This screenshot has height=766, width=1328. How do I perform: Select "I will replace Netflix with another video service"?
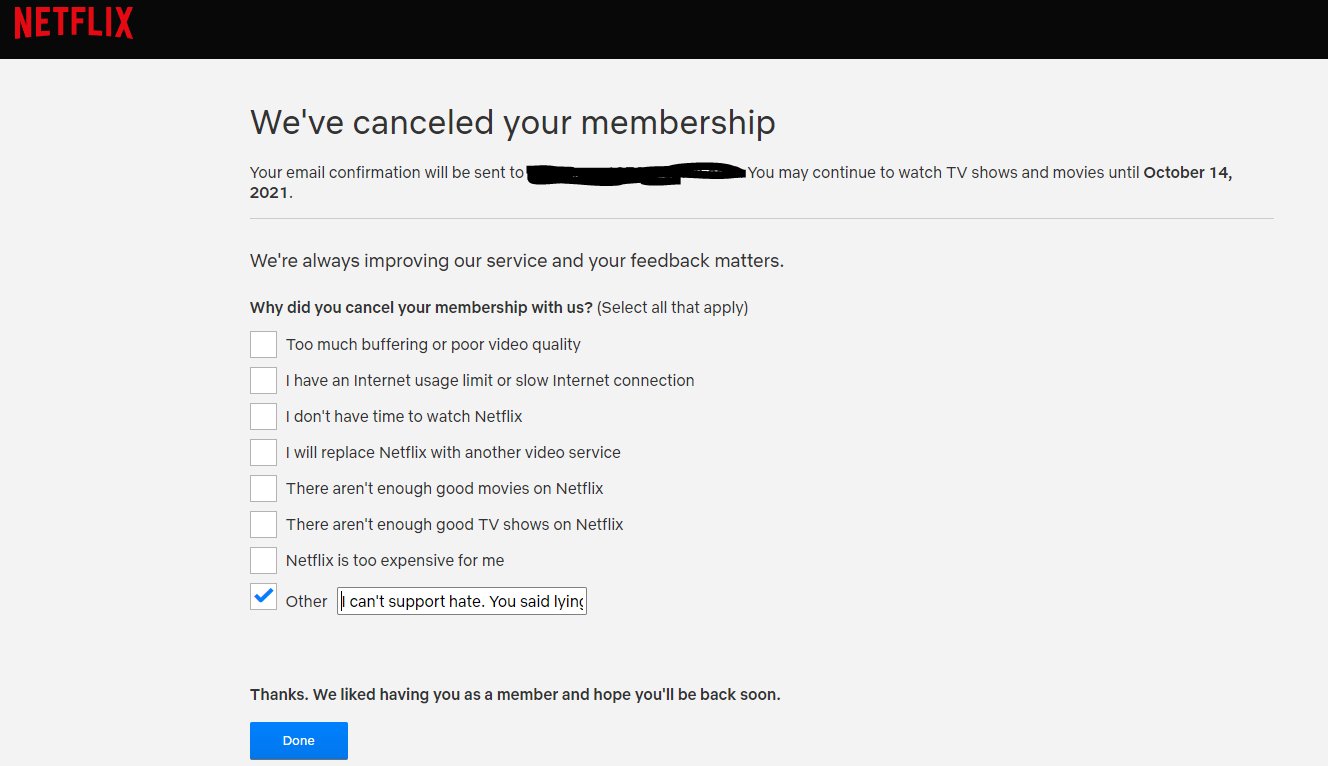pyautogui.click(x=263, y=452)
